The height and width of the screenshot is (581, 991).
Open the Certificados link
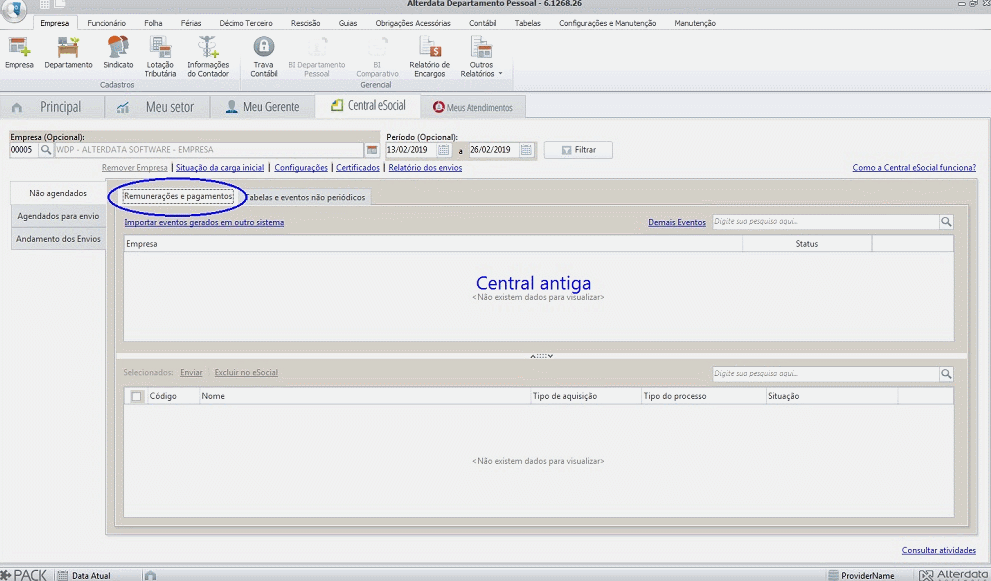coord(358,168)
